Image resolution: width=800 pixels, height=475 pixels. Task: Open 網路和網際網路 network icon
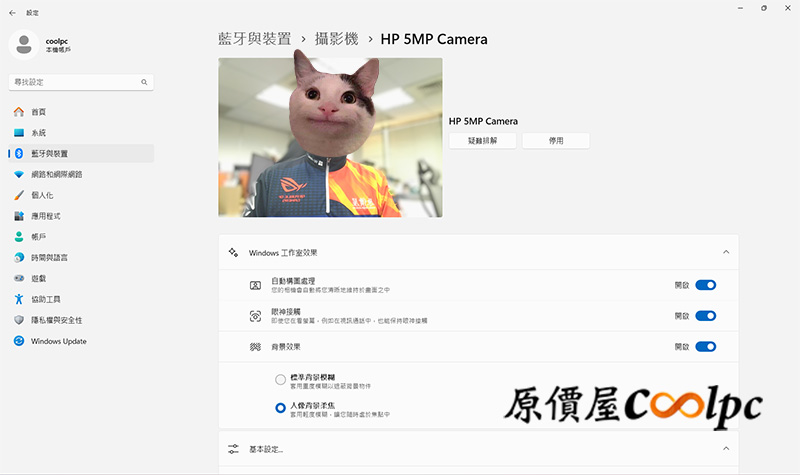[x=19, y=174]
